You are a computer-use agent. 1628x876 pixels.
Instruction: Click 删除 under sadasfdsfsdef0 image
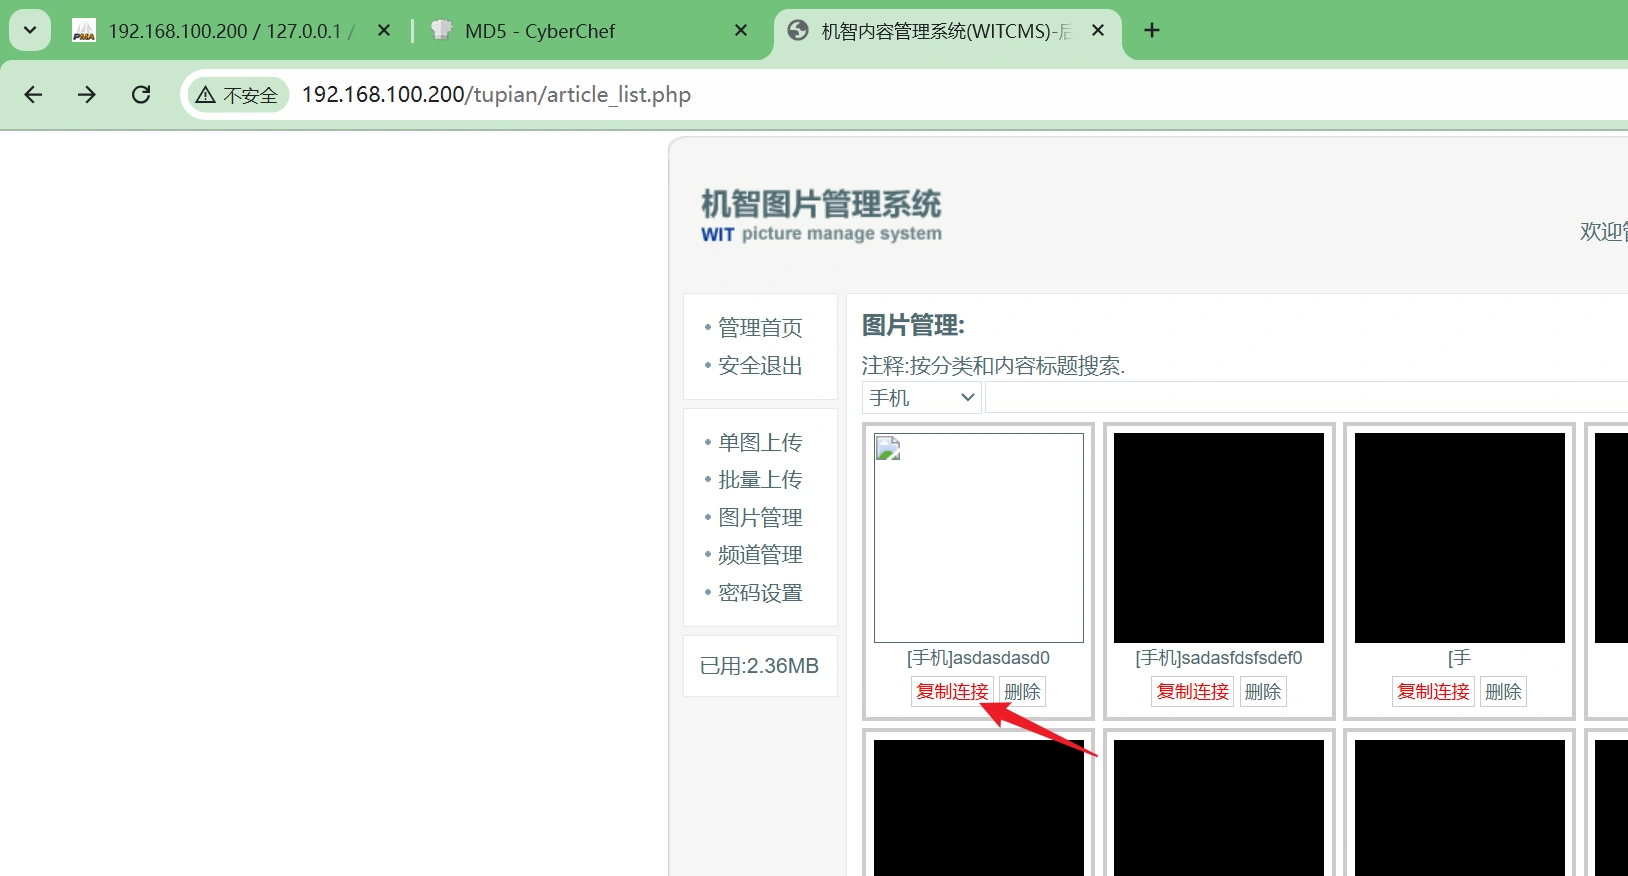(x=1262, y=692)
